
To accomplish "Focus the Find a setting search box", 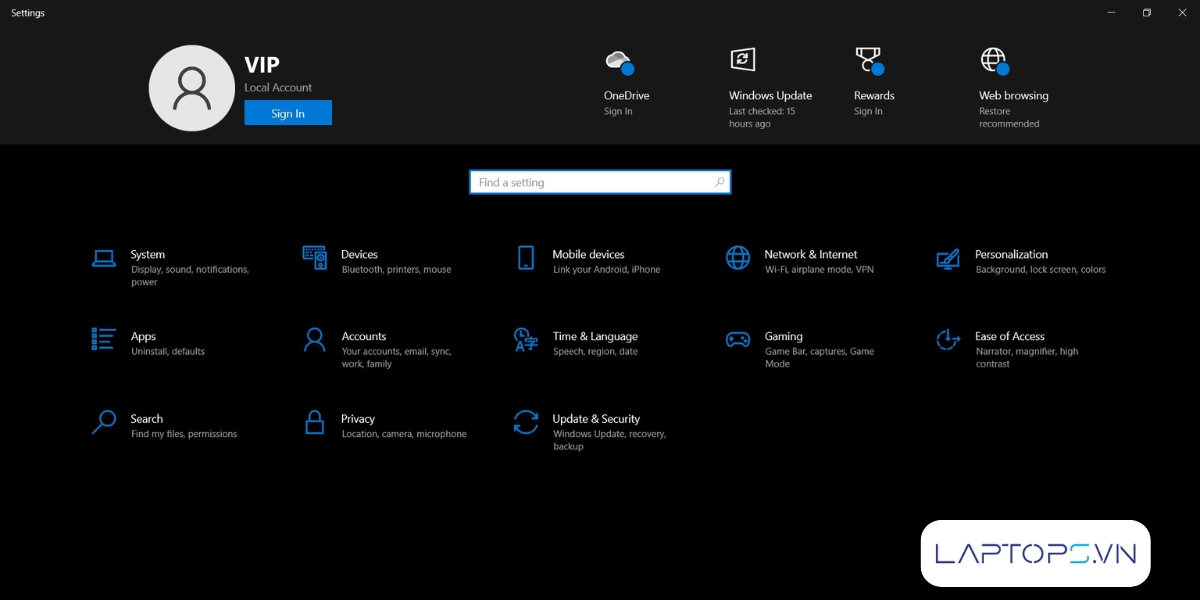I will pos(600,182).
